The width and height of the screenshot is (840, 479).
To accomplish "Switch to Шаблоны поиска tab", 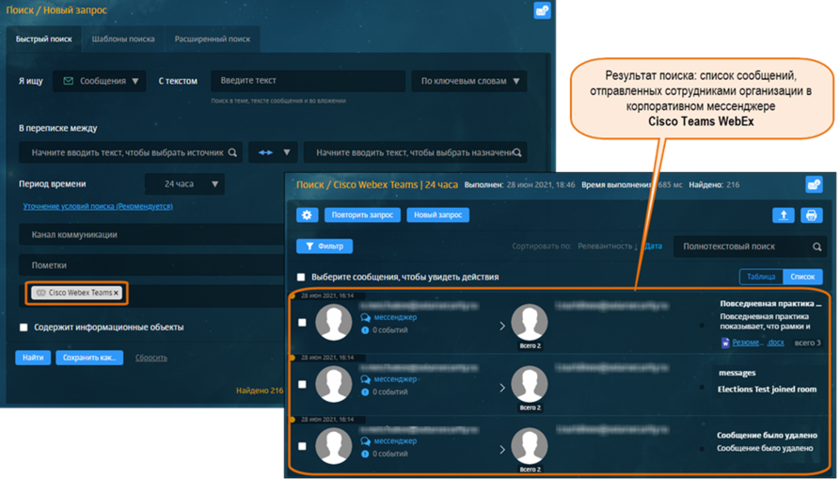I will 123,39.
